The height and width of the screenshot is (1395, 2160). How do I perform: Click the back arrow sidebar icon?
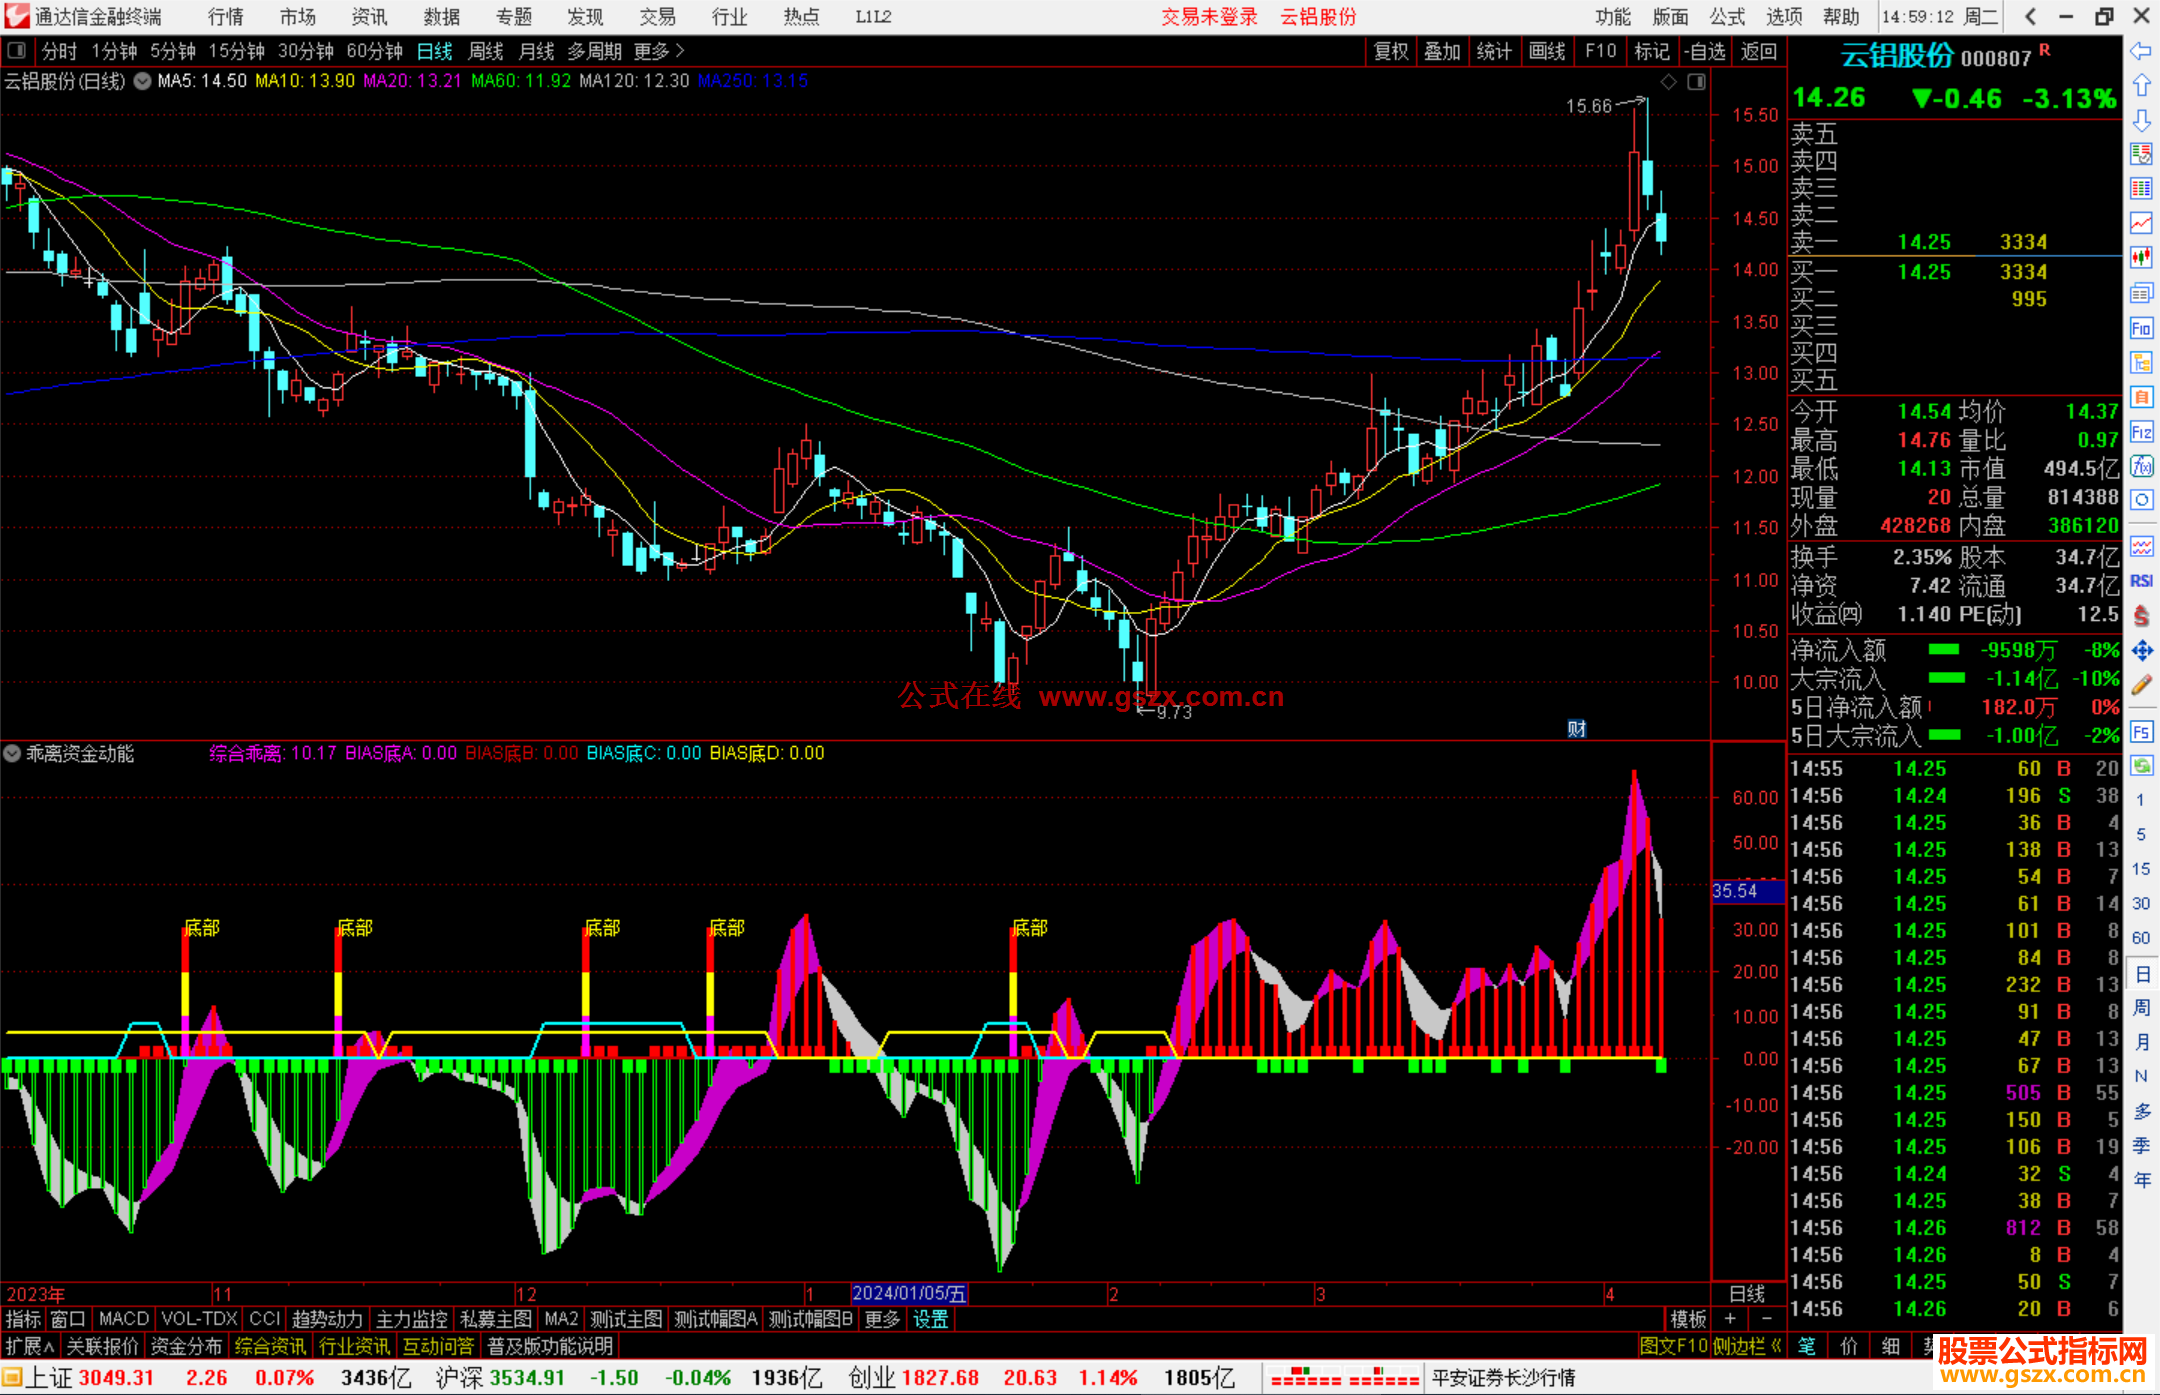point(2141,51)
